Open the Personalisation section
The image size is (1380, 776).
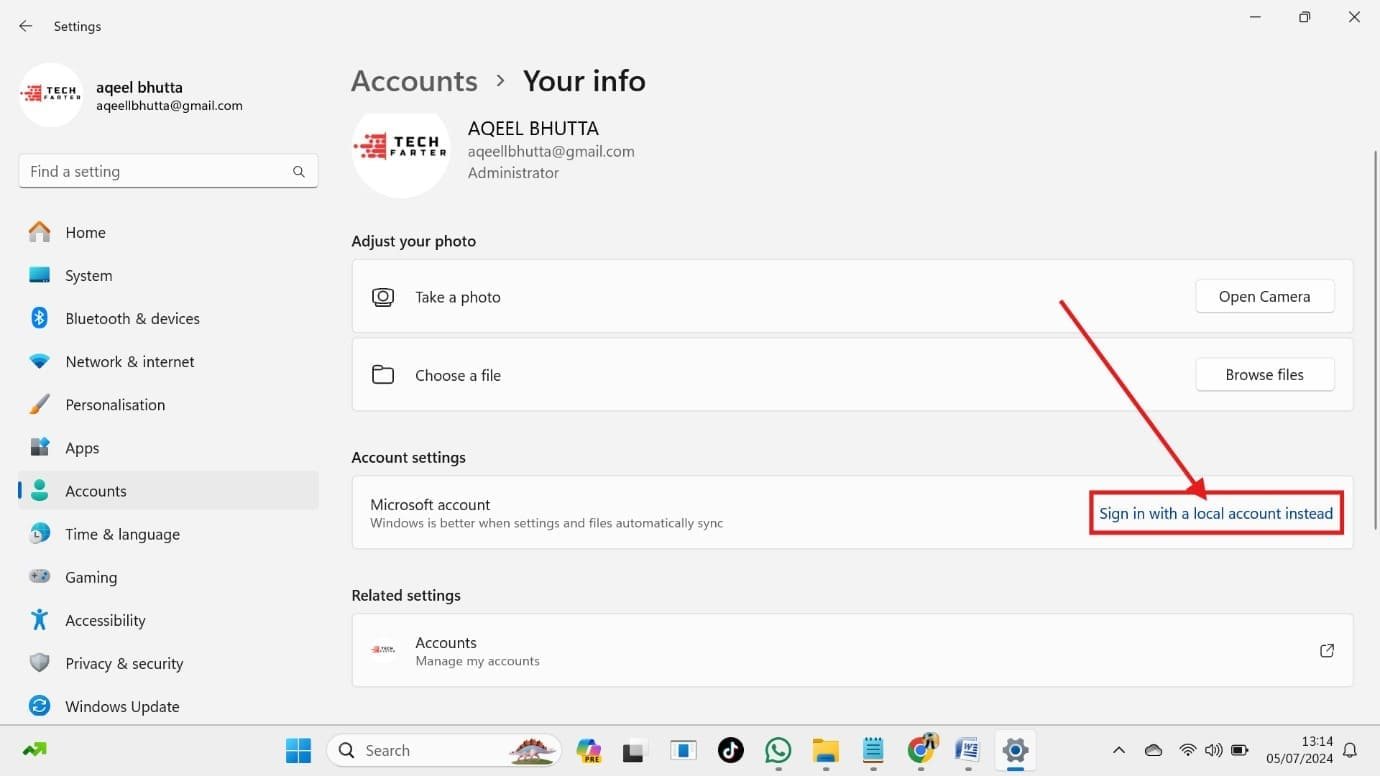click(x=115, y=404)
